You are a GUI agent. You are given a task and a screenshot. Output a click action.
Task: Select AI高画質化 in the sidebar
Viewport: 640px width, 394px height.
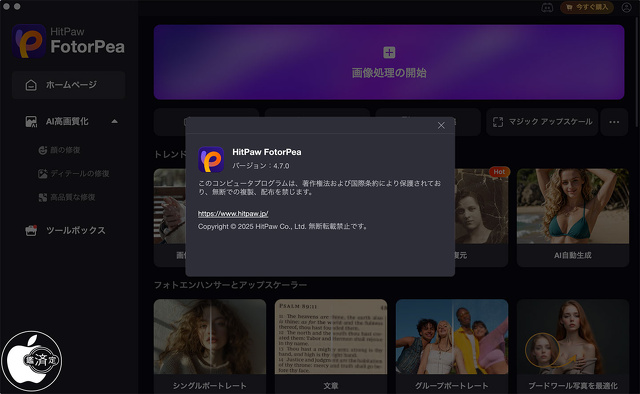67,121
